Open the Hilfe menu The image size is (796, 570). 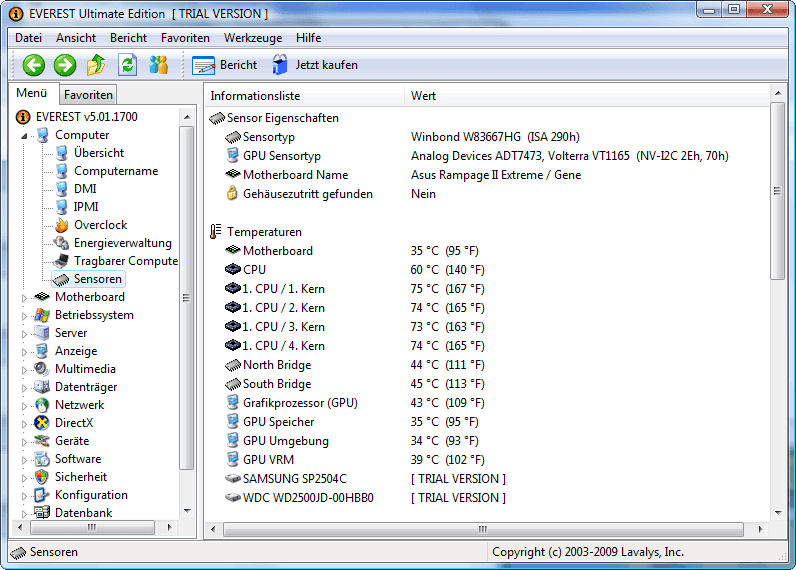(x=309, y=38)
